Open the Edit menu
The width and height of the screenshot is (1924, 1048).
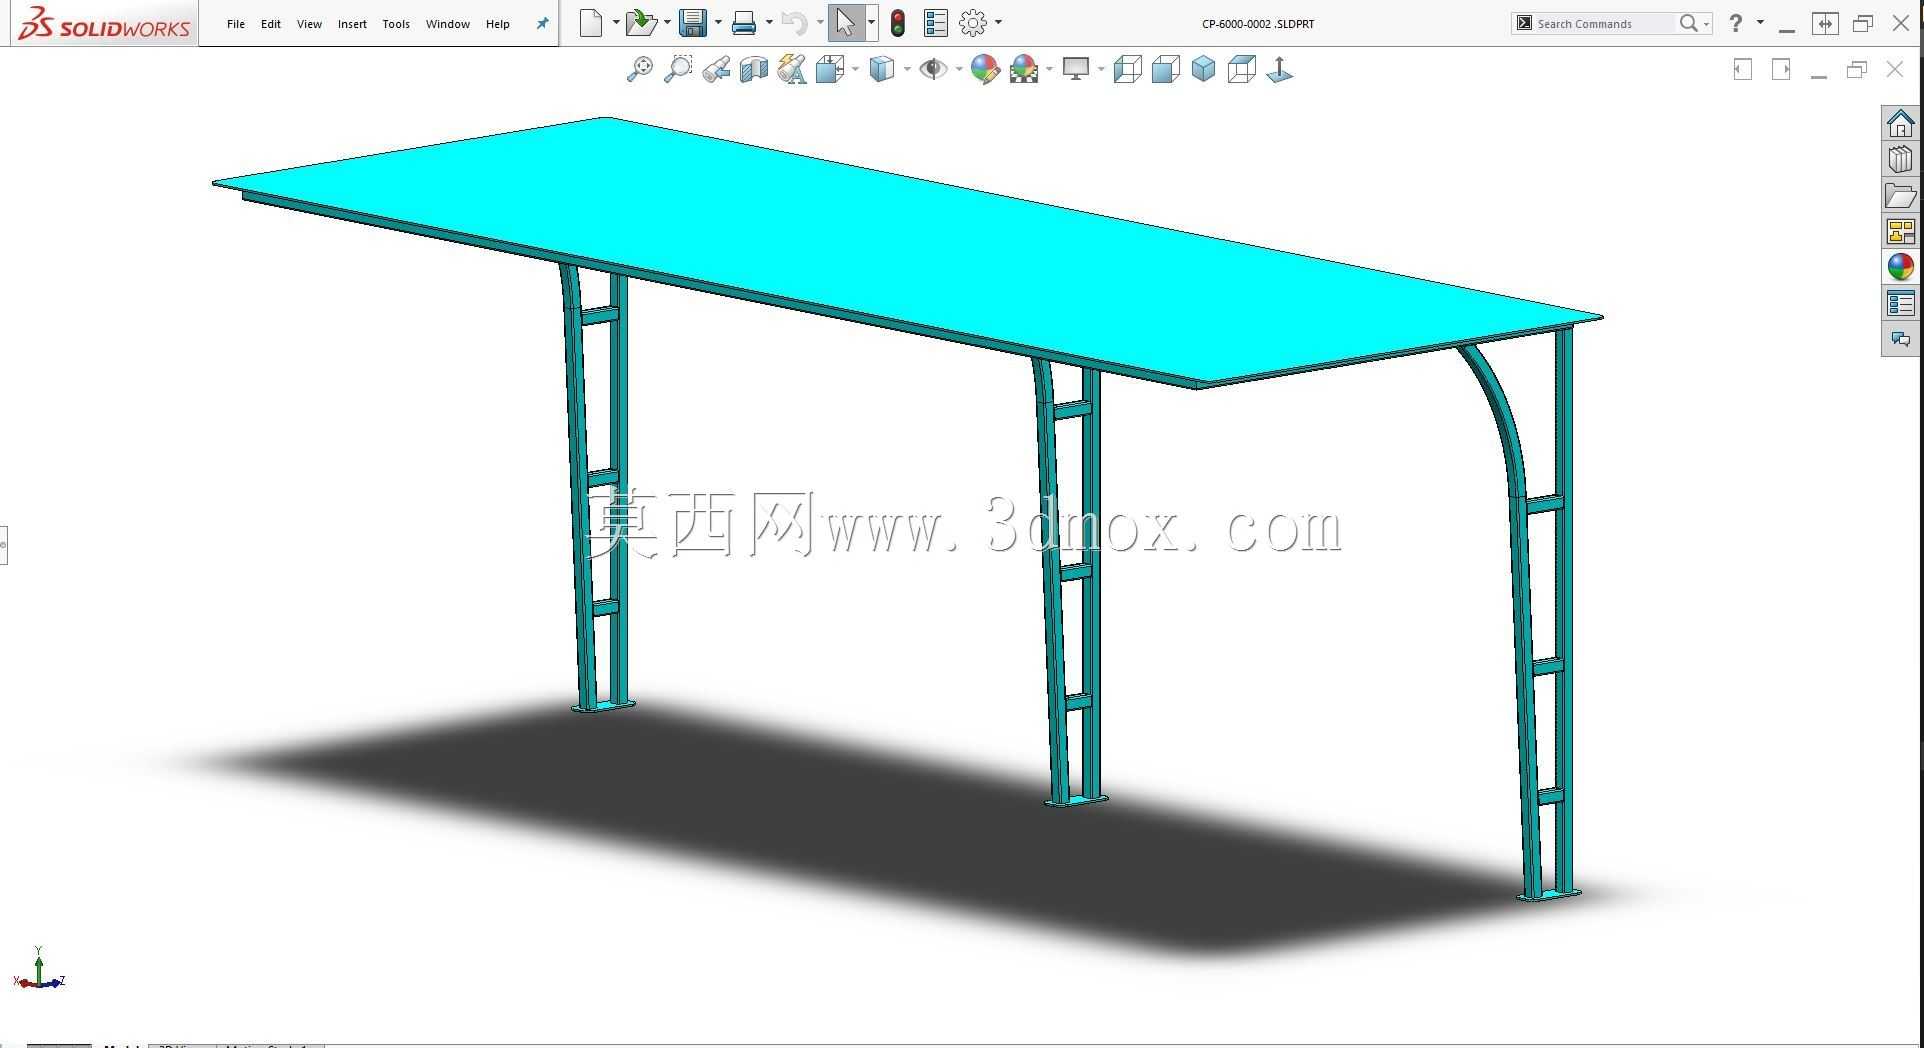(x=271, y=24)
